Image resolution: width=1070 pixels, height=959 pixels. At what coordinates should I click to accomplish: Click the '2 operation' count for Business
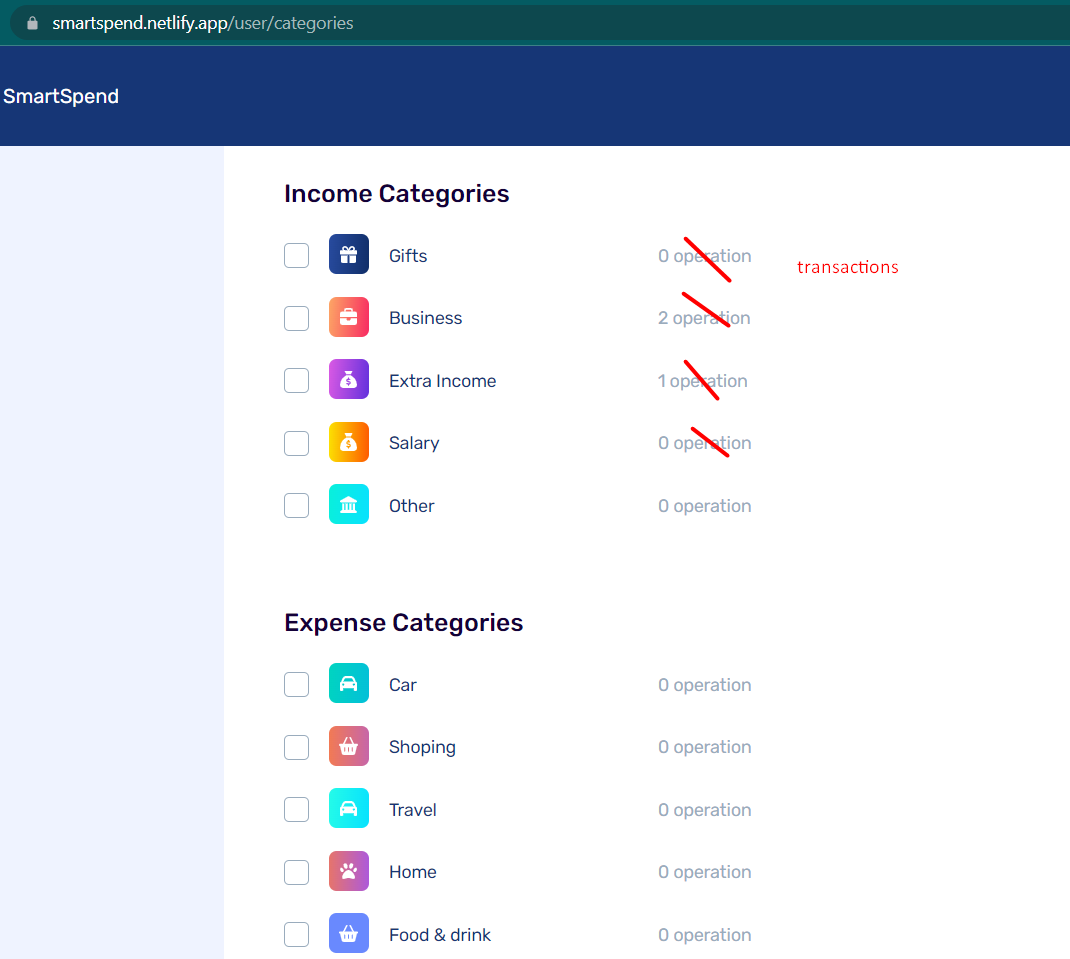click(x=704, y=317)
